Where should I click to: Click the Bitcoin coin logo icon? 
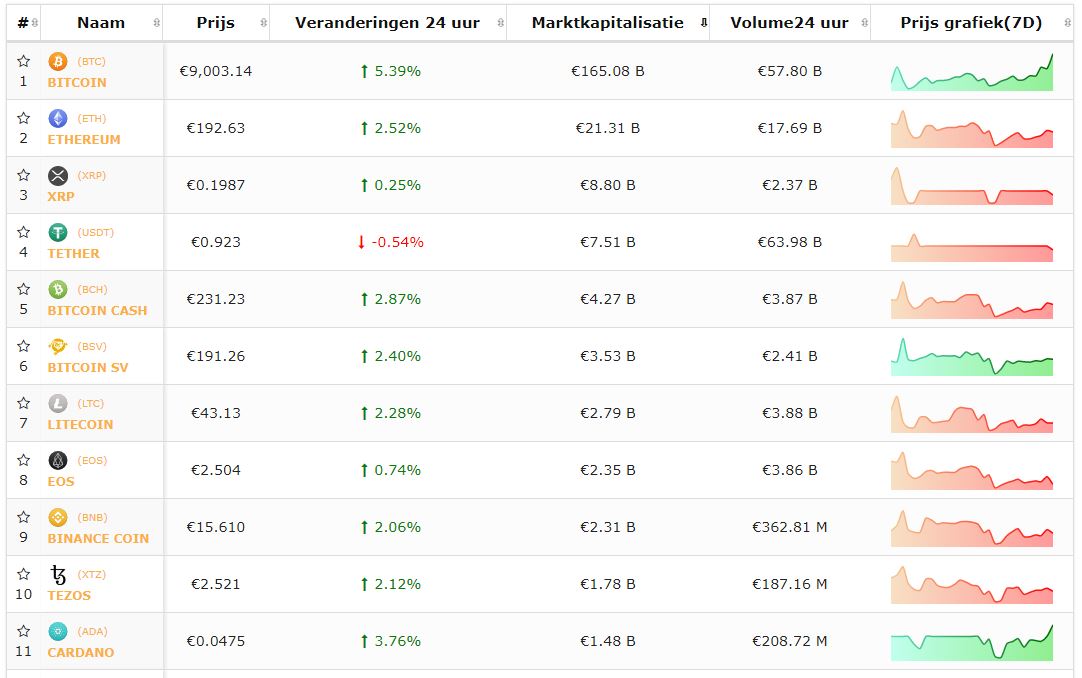click(58, 61)
